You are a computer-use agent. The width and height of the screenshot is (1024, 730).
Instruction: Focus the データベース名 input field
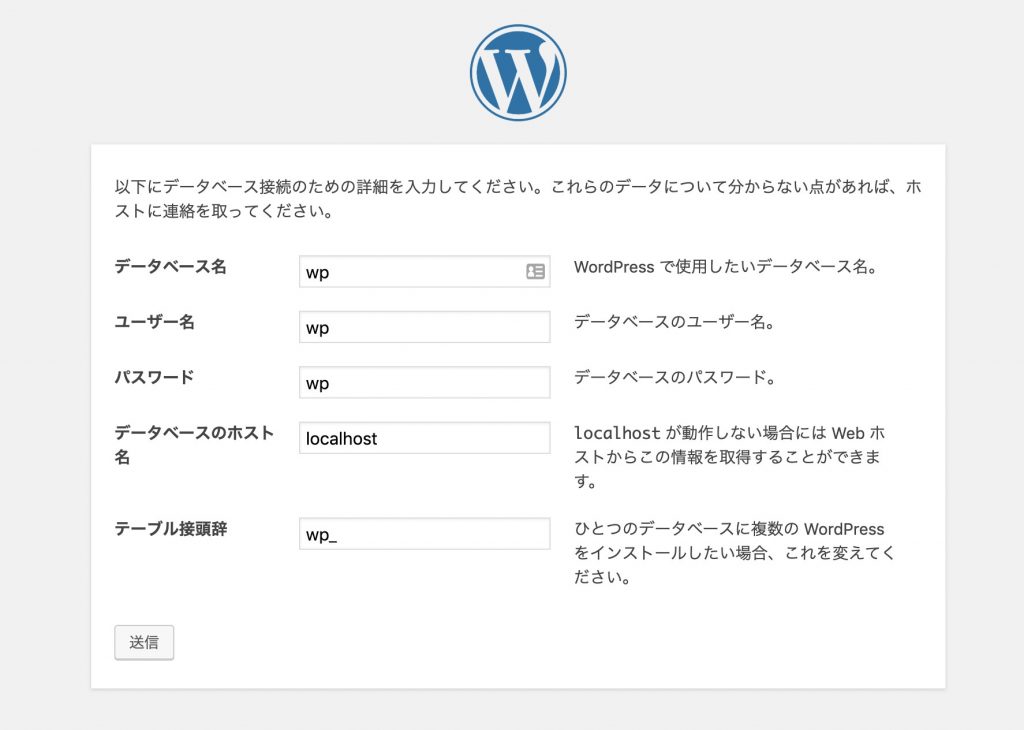[x=424, y=272]
